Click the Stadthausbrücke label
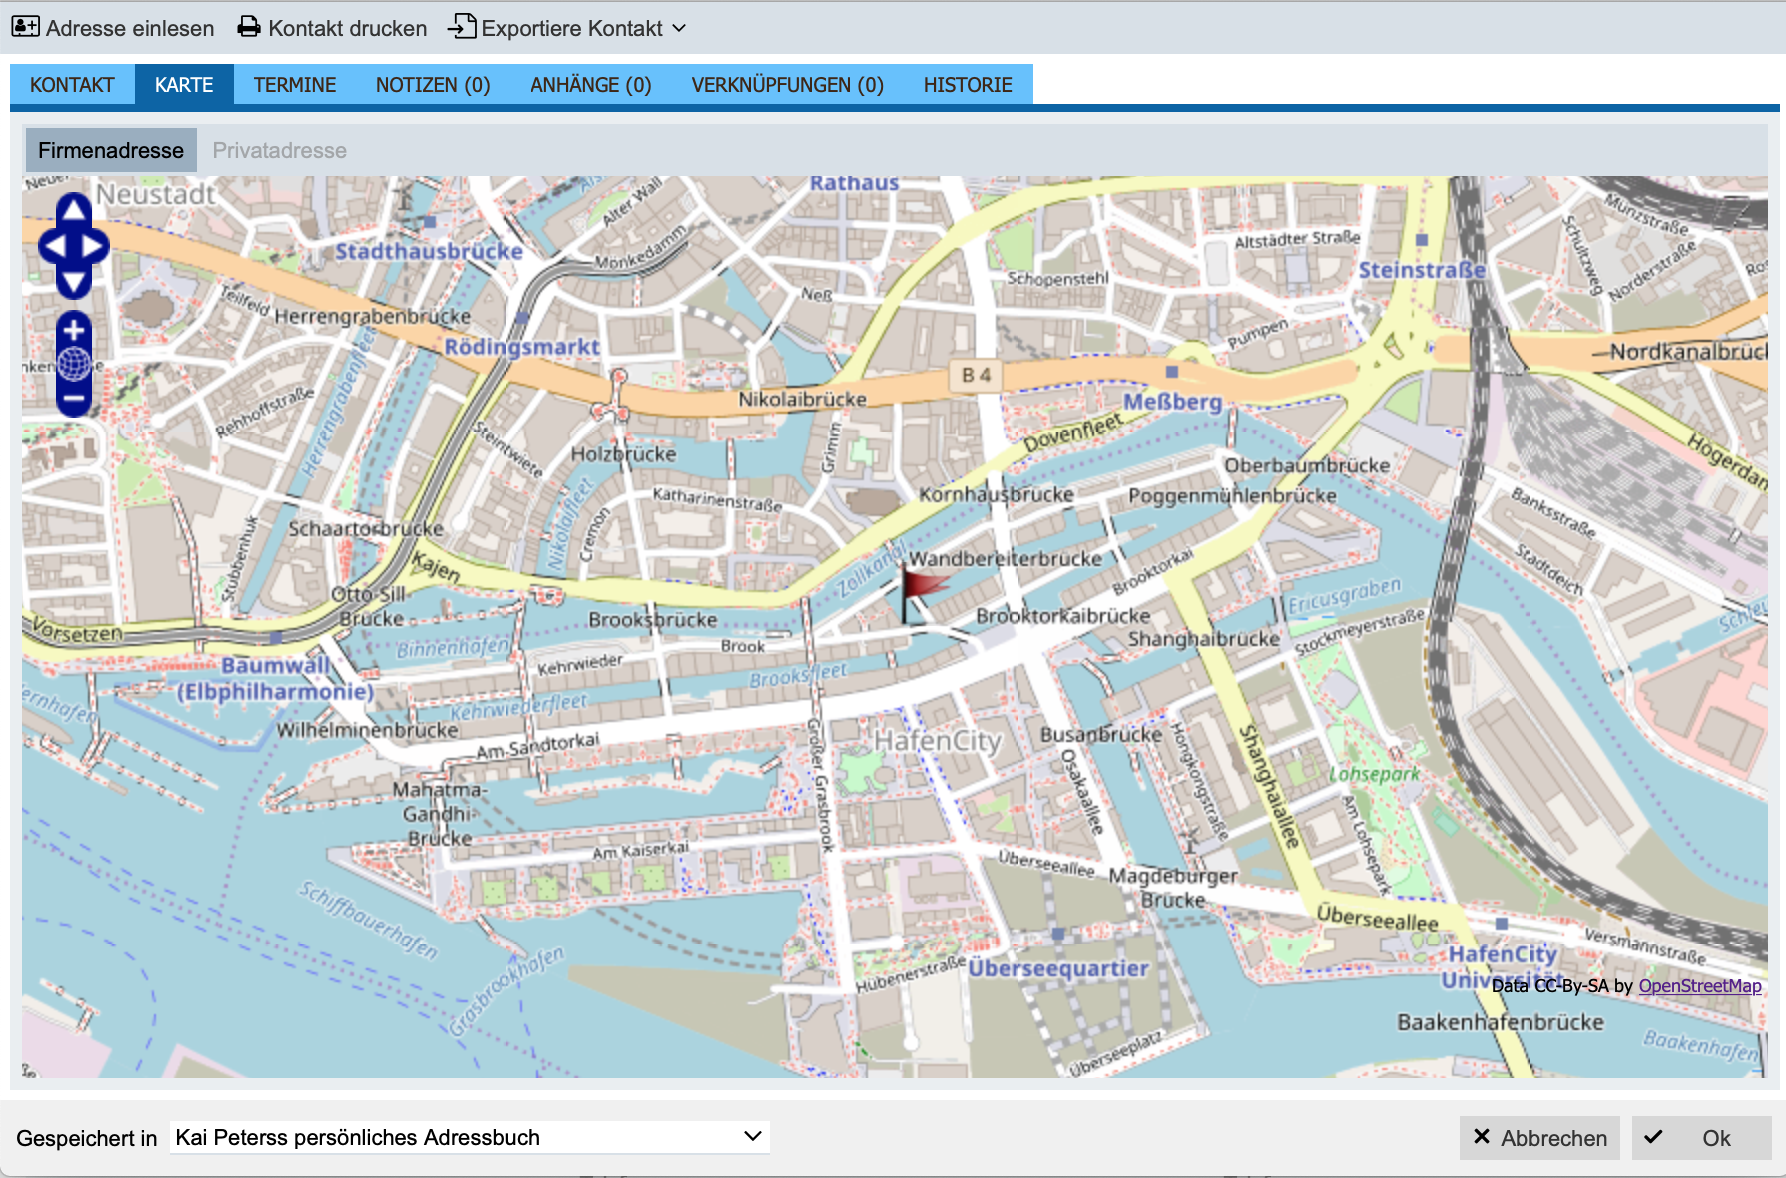The height and width of the screenshot is (1178, 1786). pyautogui.click(x=429, y=251)
